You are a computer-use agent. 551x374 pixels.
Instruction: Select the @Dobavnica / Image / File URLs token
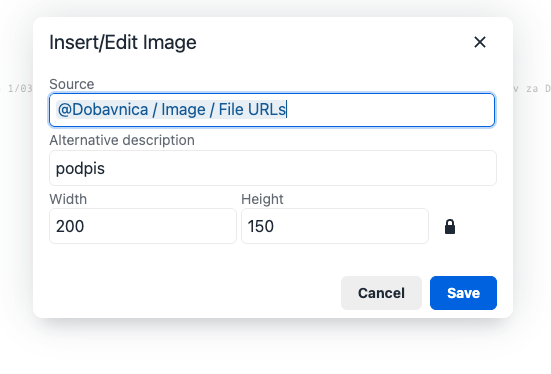(x=172, y=109)
